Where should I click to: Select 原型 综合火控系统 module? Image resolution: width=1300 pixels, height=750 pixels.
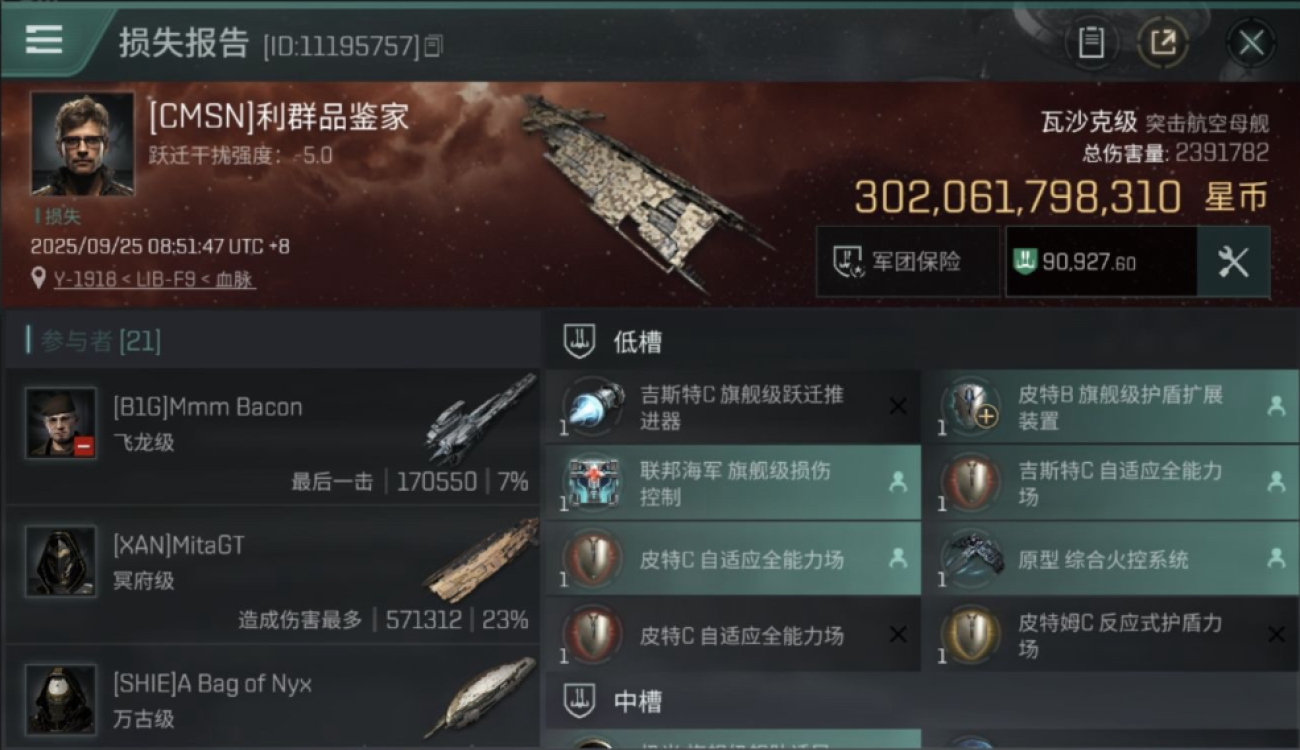(1110, 559)
